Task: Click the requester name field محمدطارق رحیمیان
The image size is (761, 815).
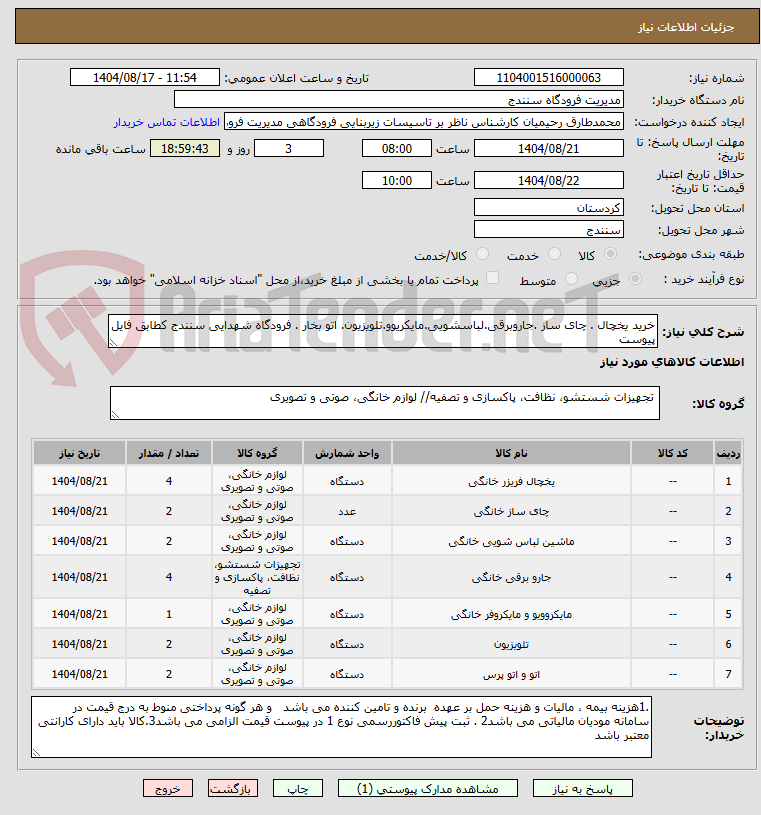Action: point(424,122)
